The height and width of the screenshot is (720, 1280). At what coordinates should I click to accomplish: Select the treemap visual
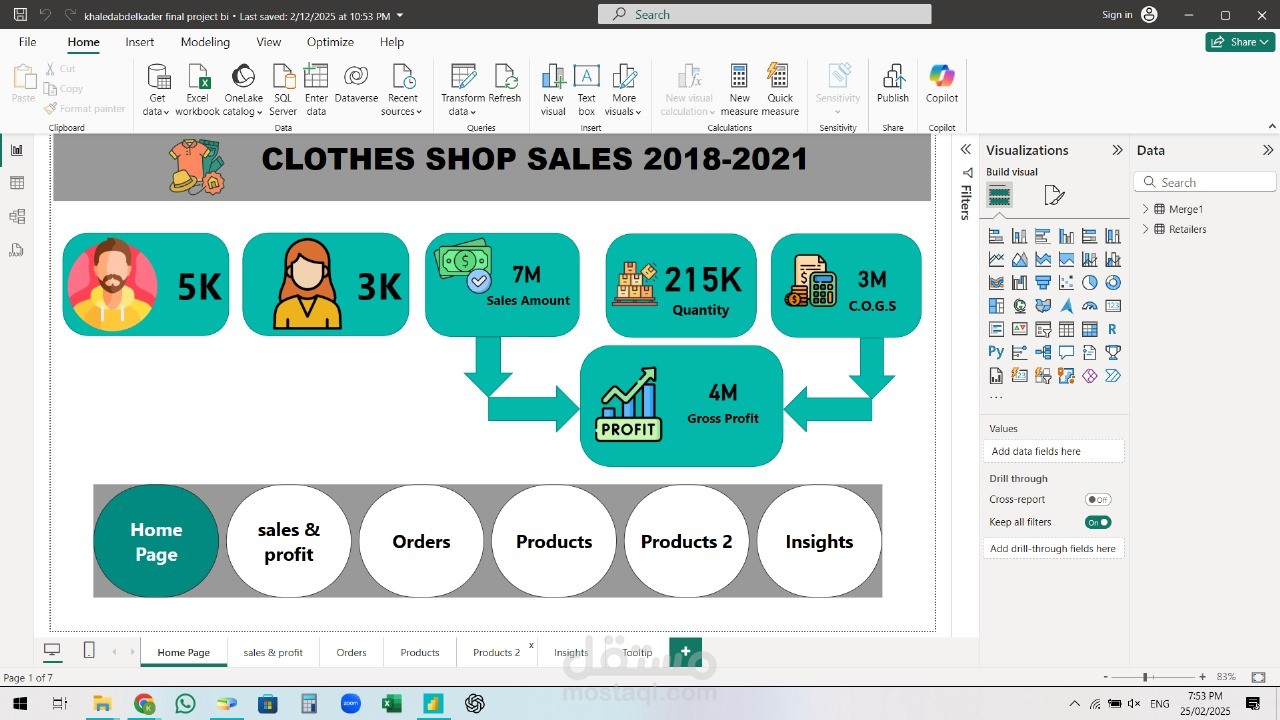tap(996, 306)
